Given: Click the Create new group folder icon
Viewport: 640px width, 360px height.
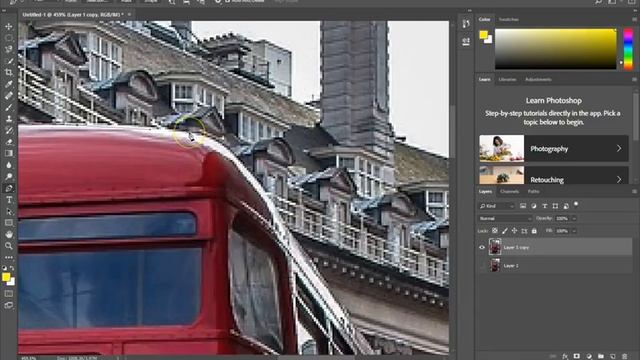Looking at the screenshot, I should [601, 356].
